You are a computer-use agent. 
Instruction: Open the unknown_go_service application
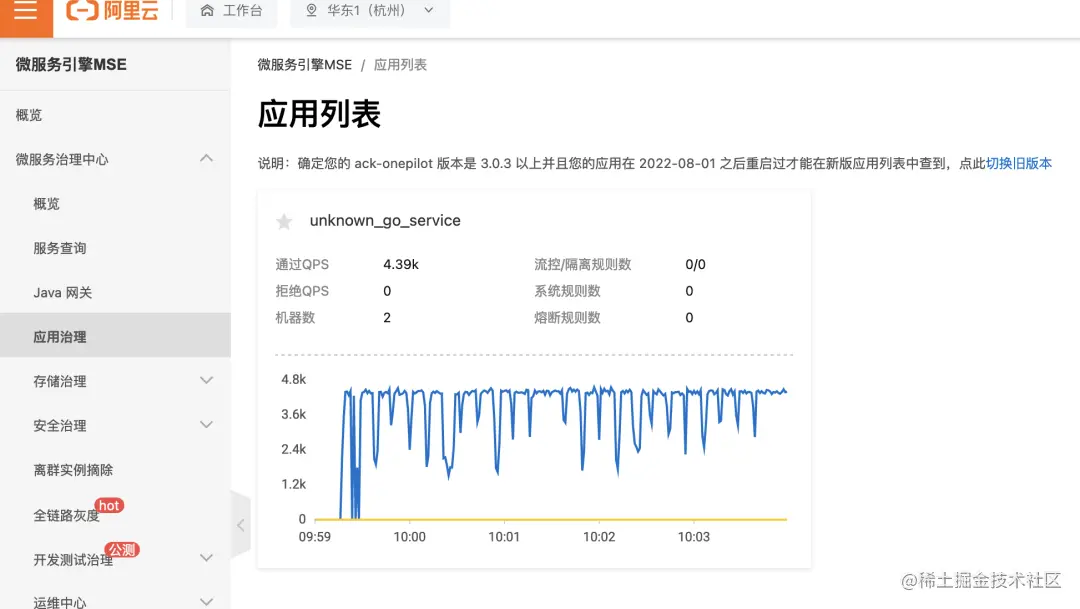(385, 220)
